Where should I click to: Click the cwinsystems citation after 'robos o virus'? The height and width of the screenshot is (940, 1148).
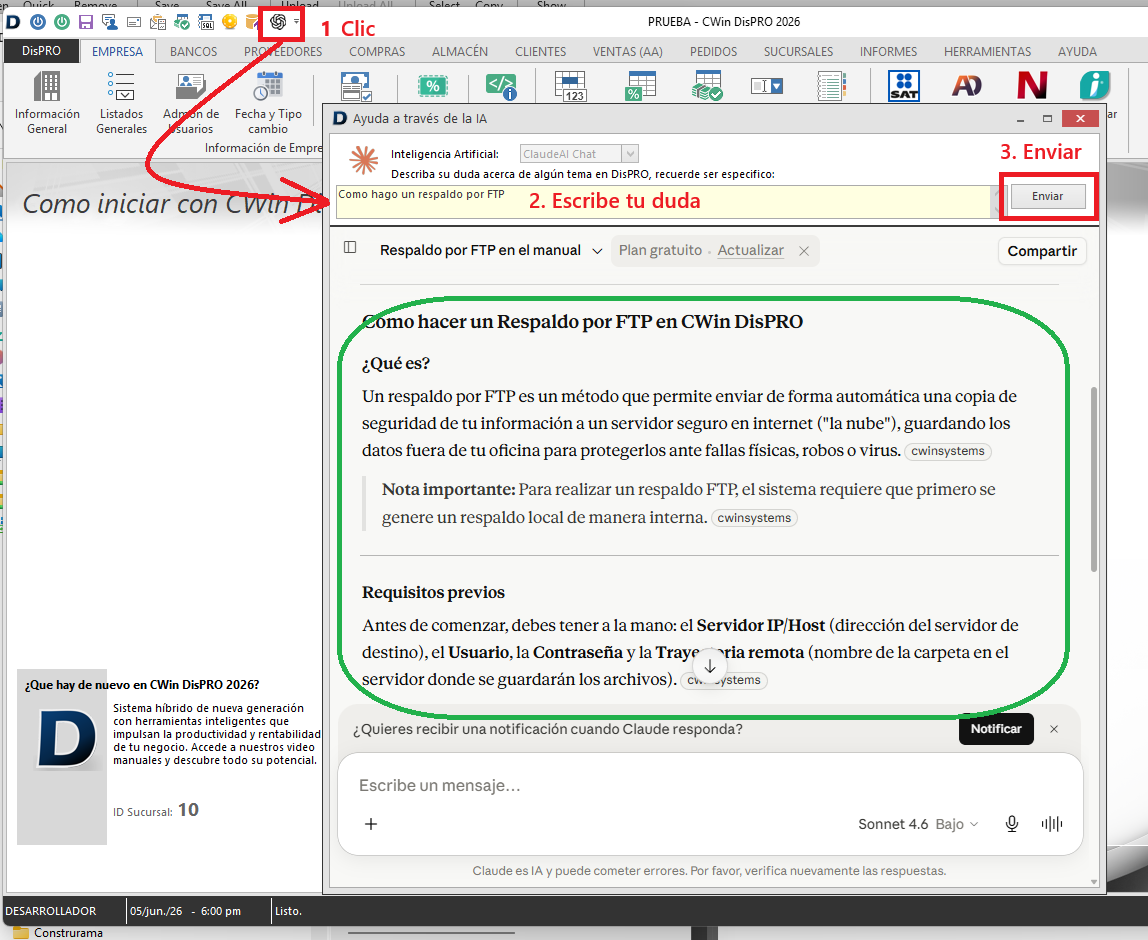click(947, 451)
